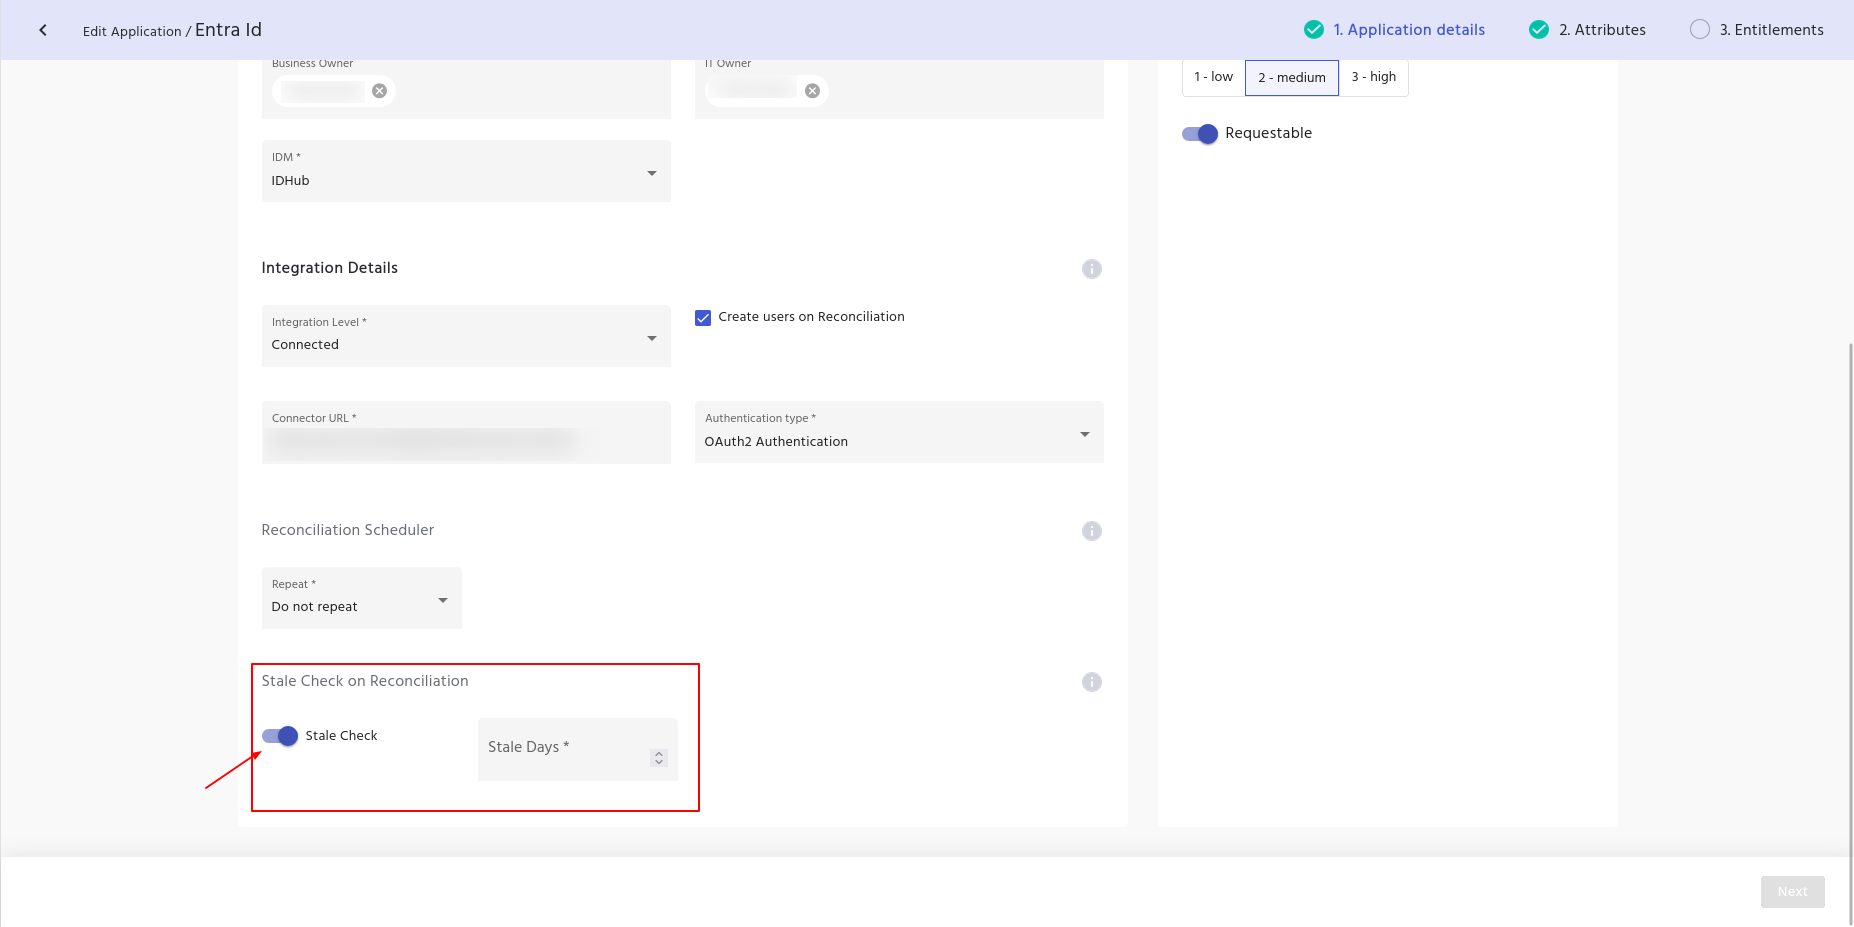The image size is (1854, 927).
Task: Clear the IT Owner chip
Action: [812, 91]
